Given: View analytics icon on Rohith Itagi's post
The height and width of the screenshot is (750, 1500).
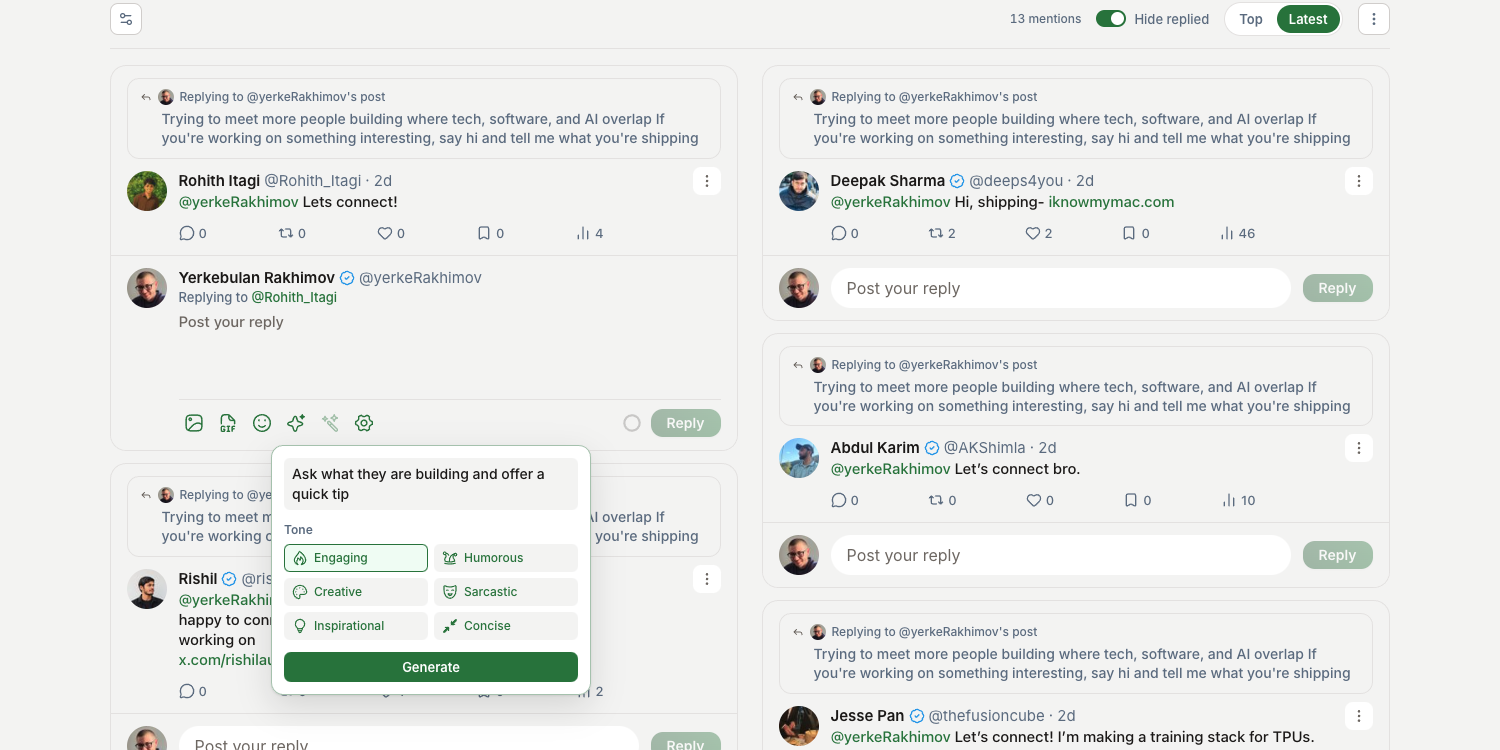Looking at the screenshot, I should pos(583,233).
